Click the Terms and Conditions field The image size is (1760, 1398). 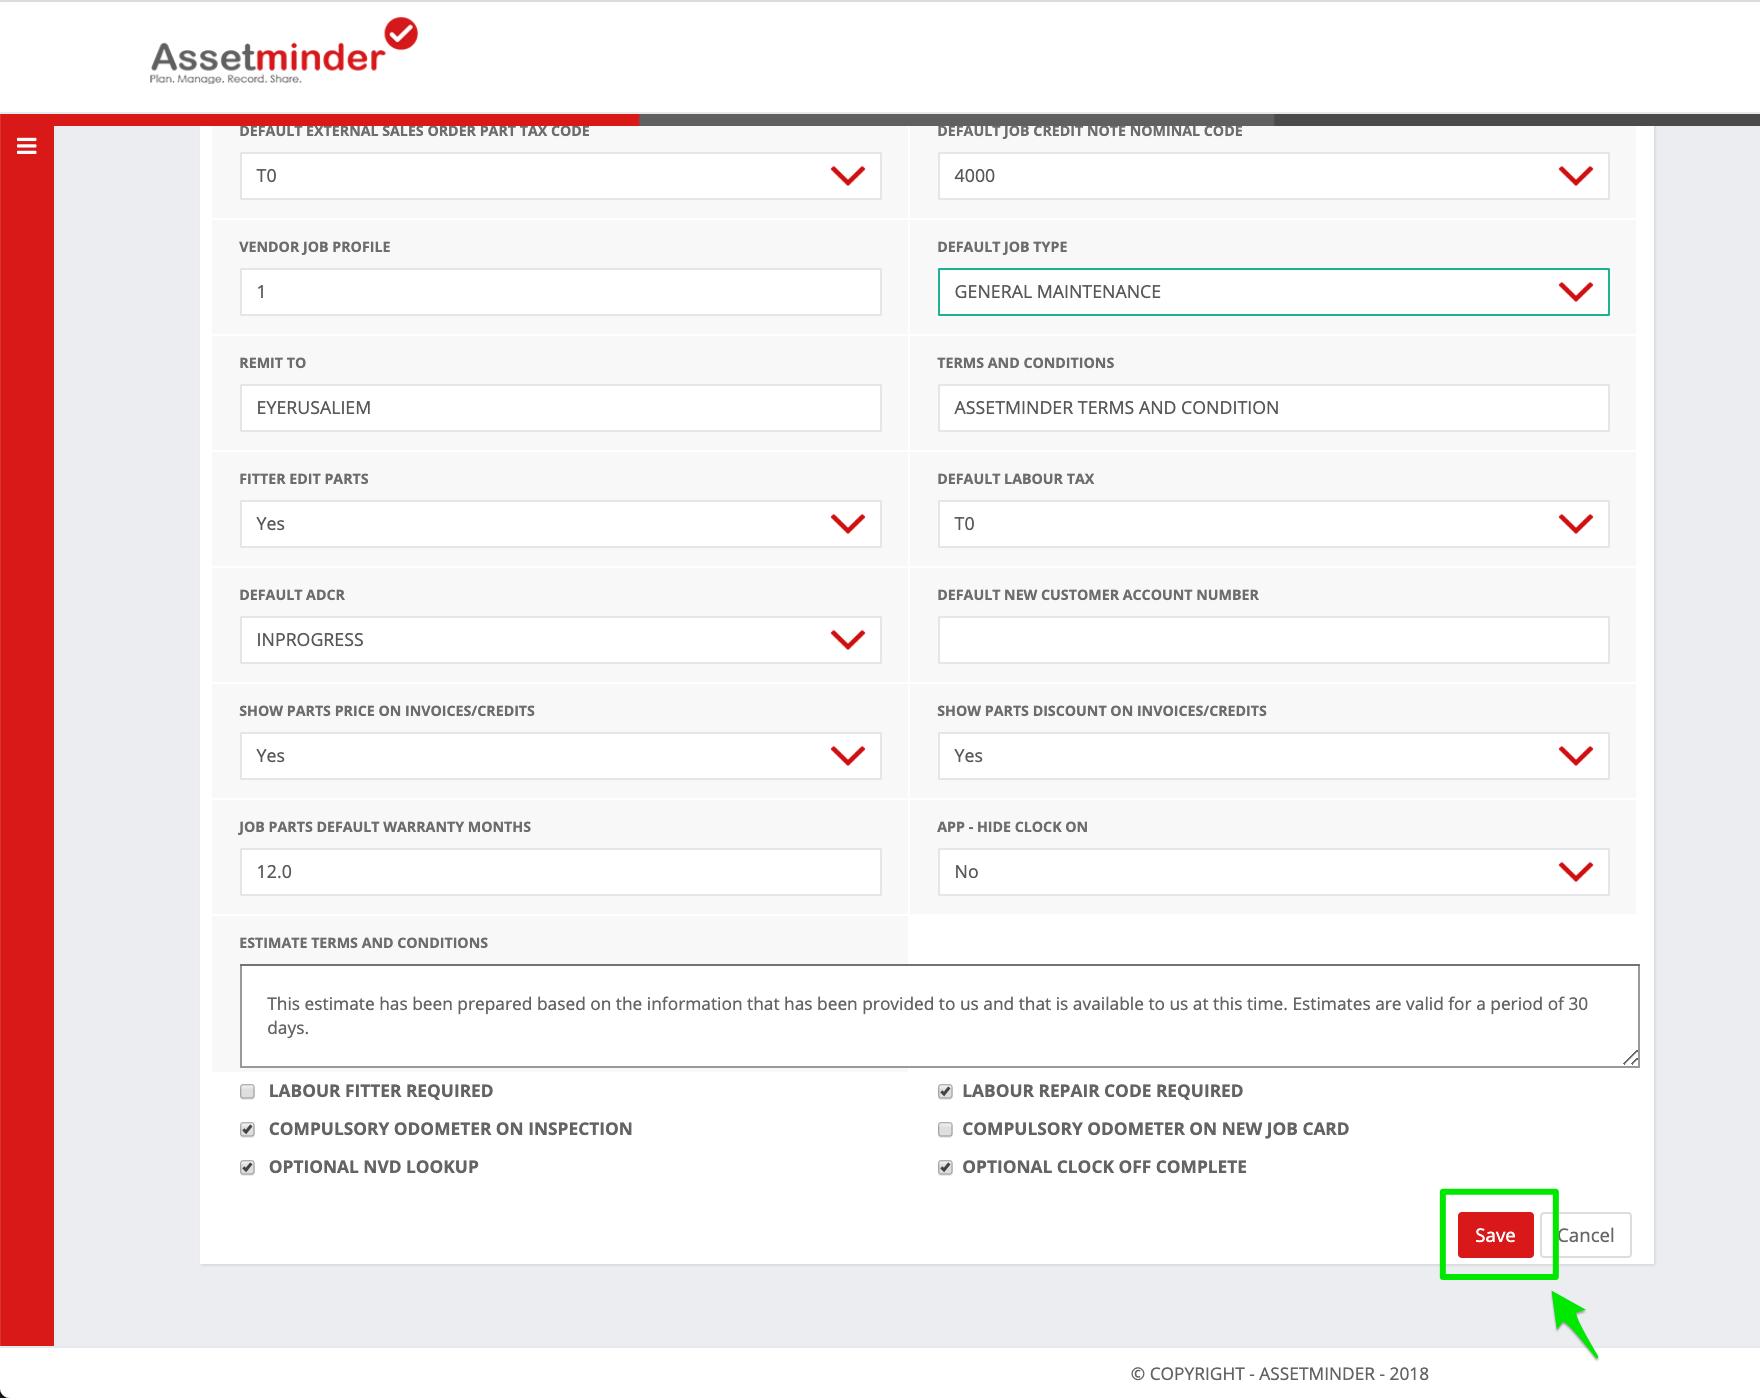pos(1273,408)
